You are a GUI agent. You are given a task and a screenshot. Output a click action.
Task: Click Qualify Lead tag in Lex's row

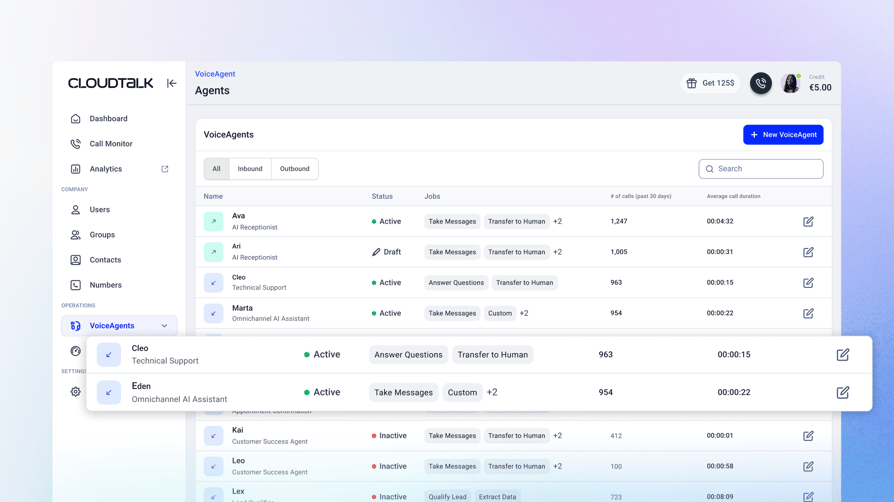448,497
